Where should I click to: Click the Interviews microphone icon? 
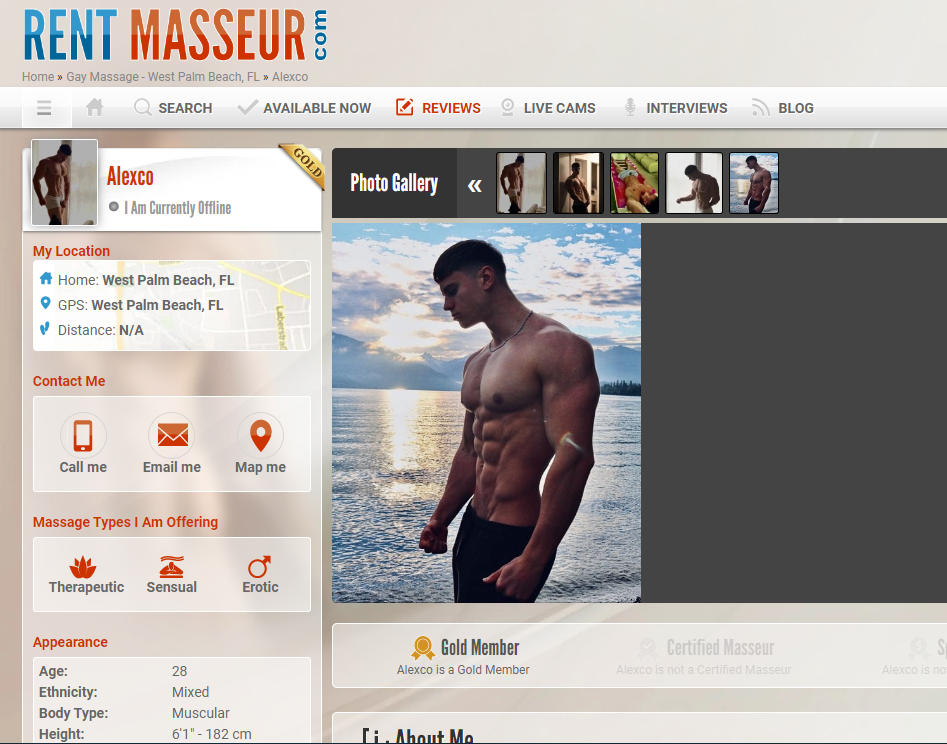point(630,107)
